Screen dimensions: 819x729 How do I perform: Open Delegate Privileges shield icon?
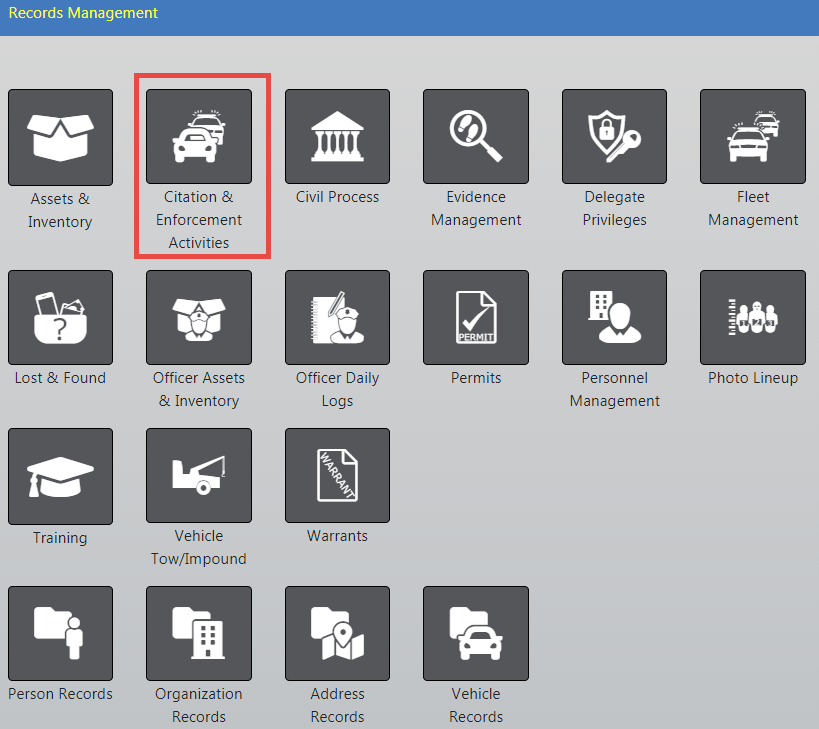(x=614, y=137)
